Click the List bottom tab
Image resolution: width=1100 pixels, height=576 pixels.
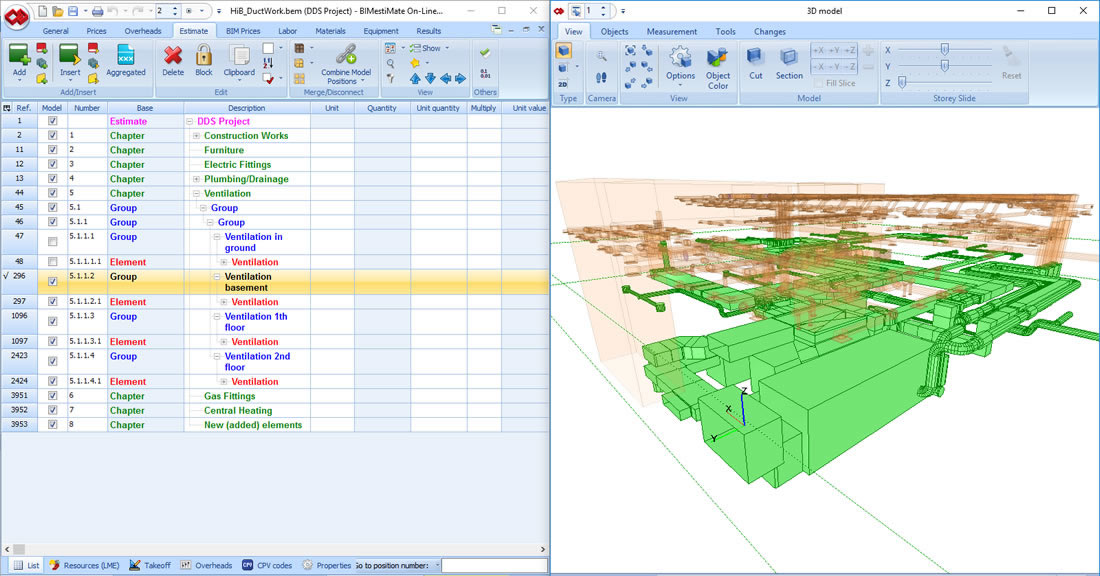point(27,565)
